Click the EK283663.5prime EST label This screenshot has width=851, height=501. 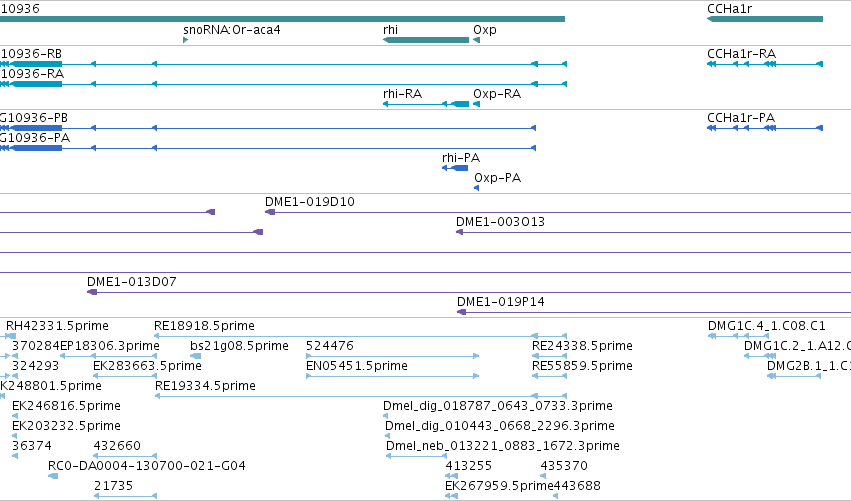147,366
